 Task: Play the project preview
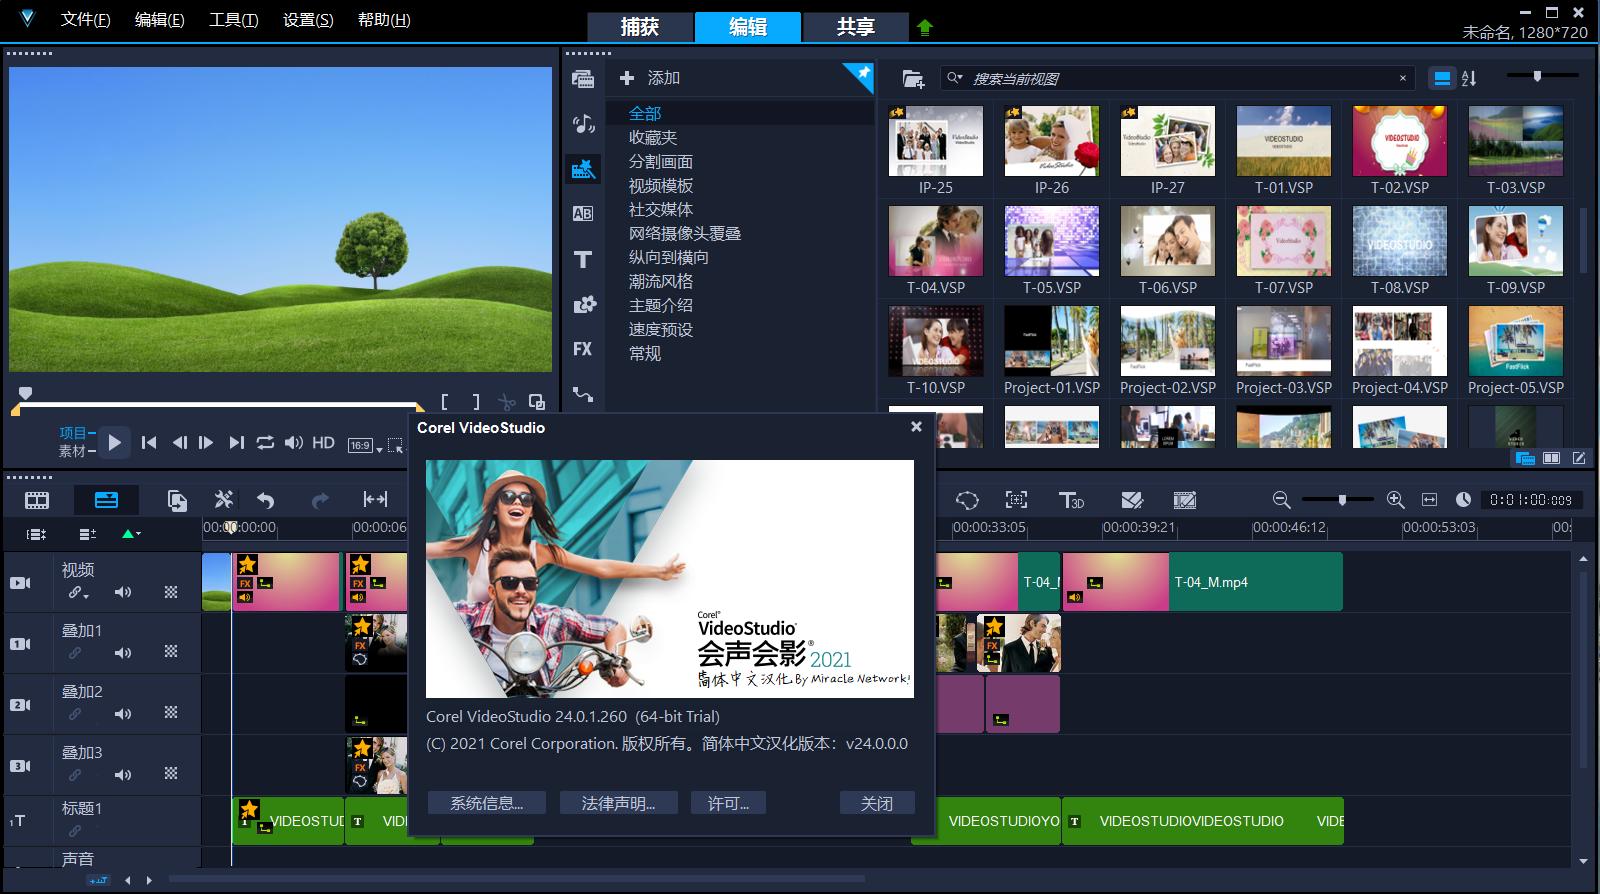pos(114,442)
